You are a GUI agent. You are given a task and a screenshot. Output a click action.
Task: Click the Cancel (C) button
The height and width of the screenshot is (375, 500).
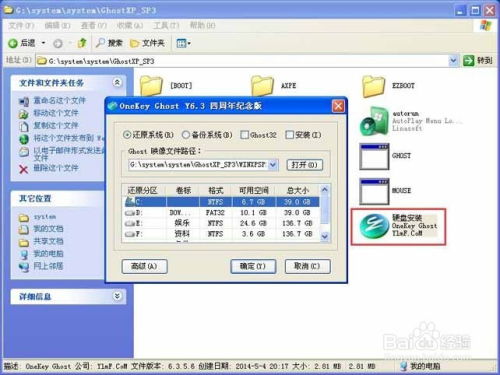308,266
